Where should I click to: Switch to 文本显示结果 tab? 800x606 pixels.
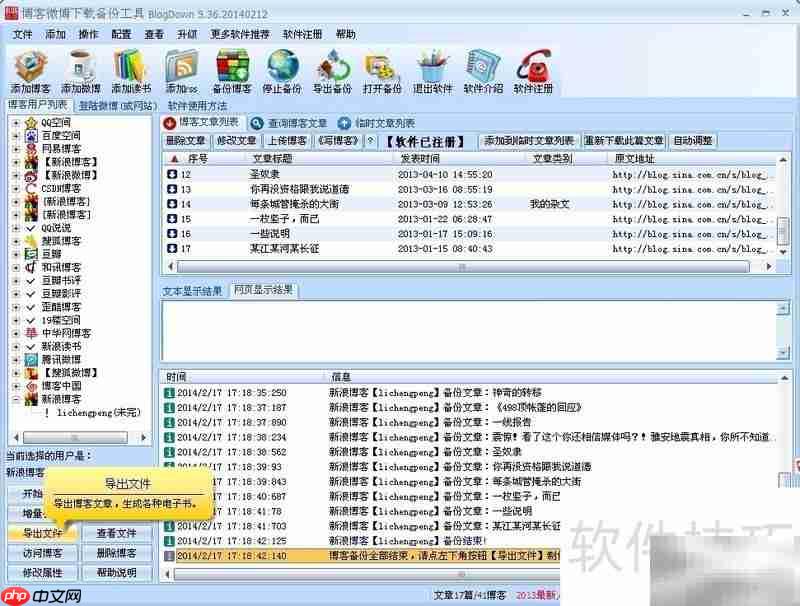192,291
